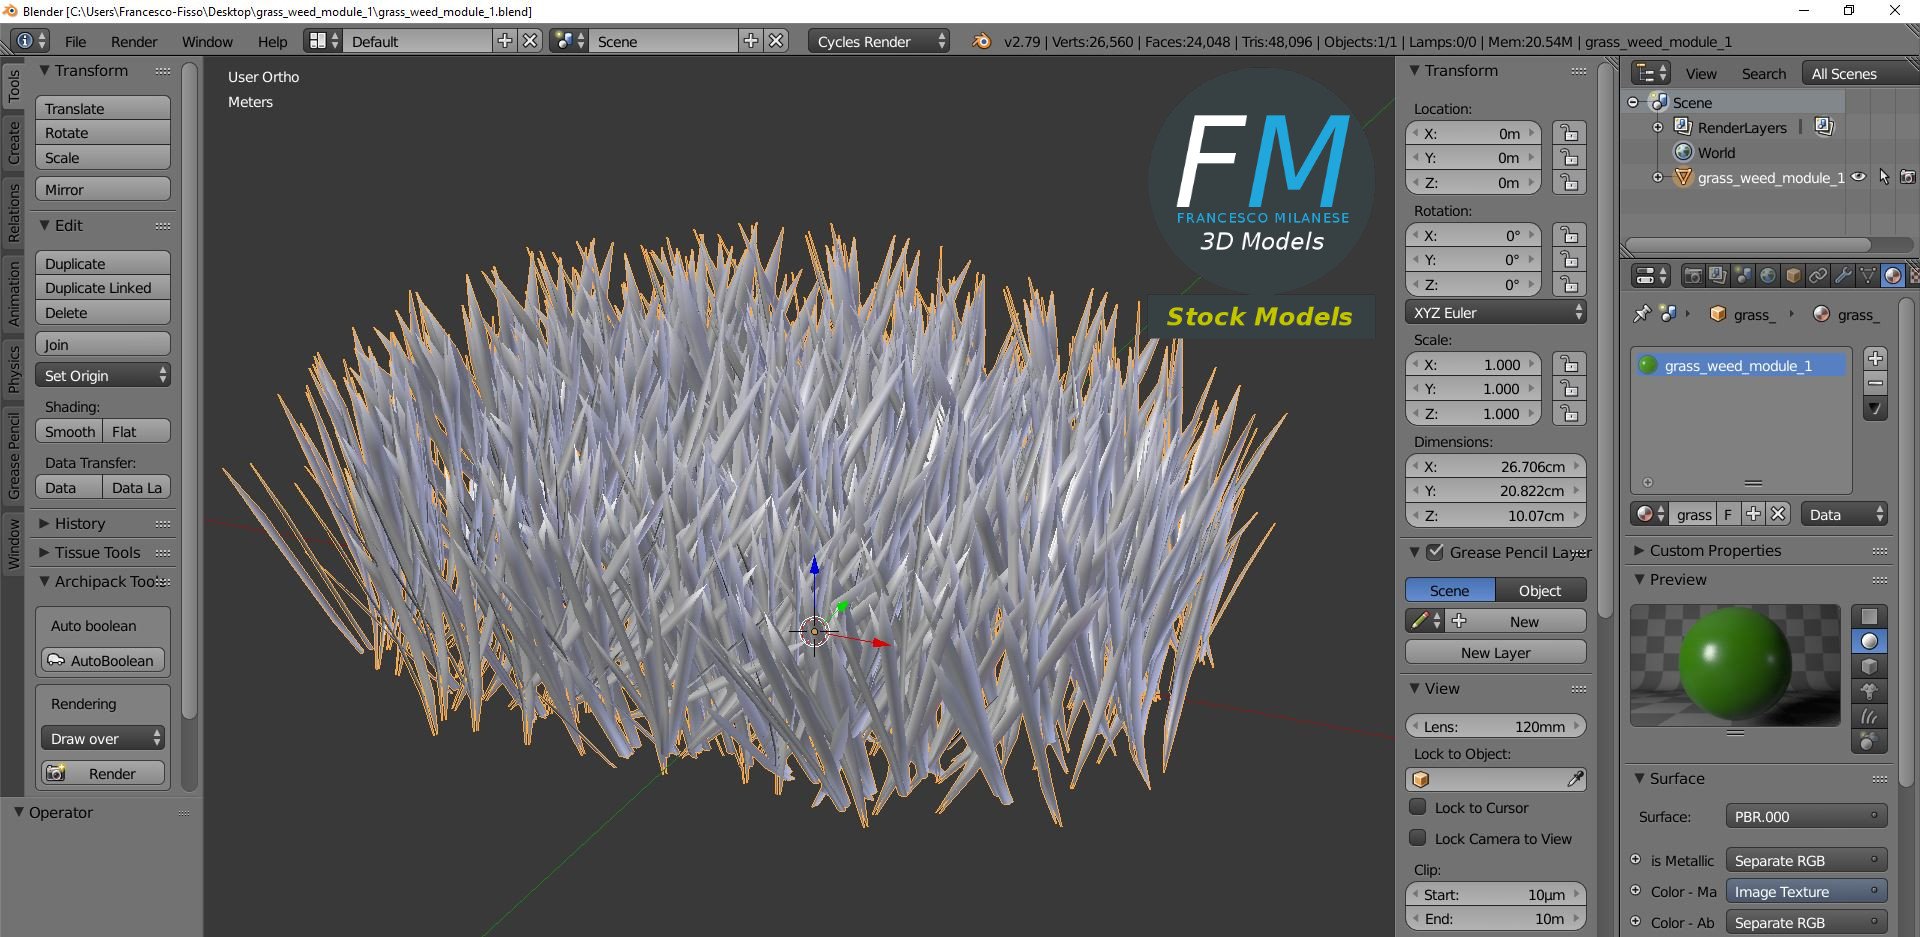
Task: Open the Cycles Render engine dropdown
Action: [x=879, y=41]
